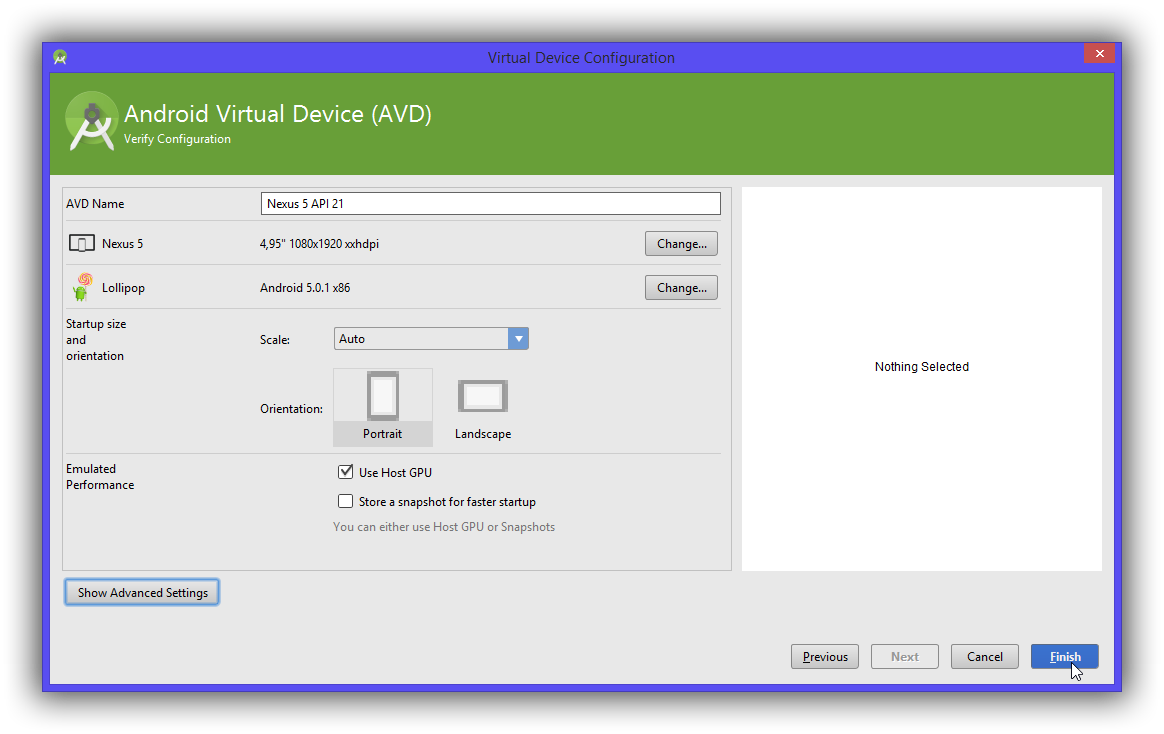Click the 'Nothing Selected' text in preview panel

[x=921, y=367]
